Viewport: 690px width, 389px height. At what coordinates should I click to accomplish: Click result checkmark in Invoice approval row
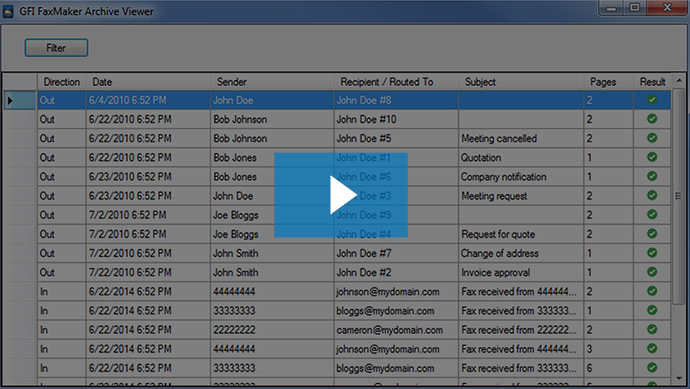point(652,272)
